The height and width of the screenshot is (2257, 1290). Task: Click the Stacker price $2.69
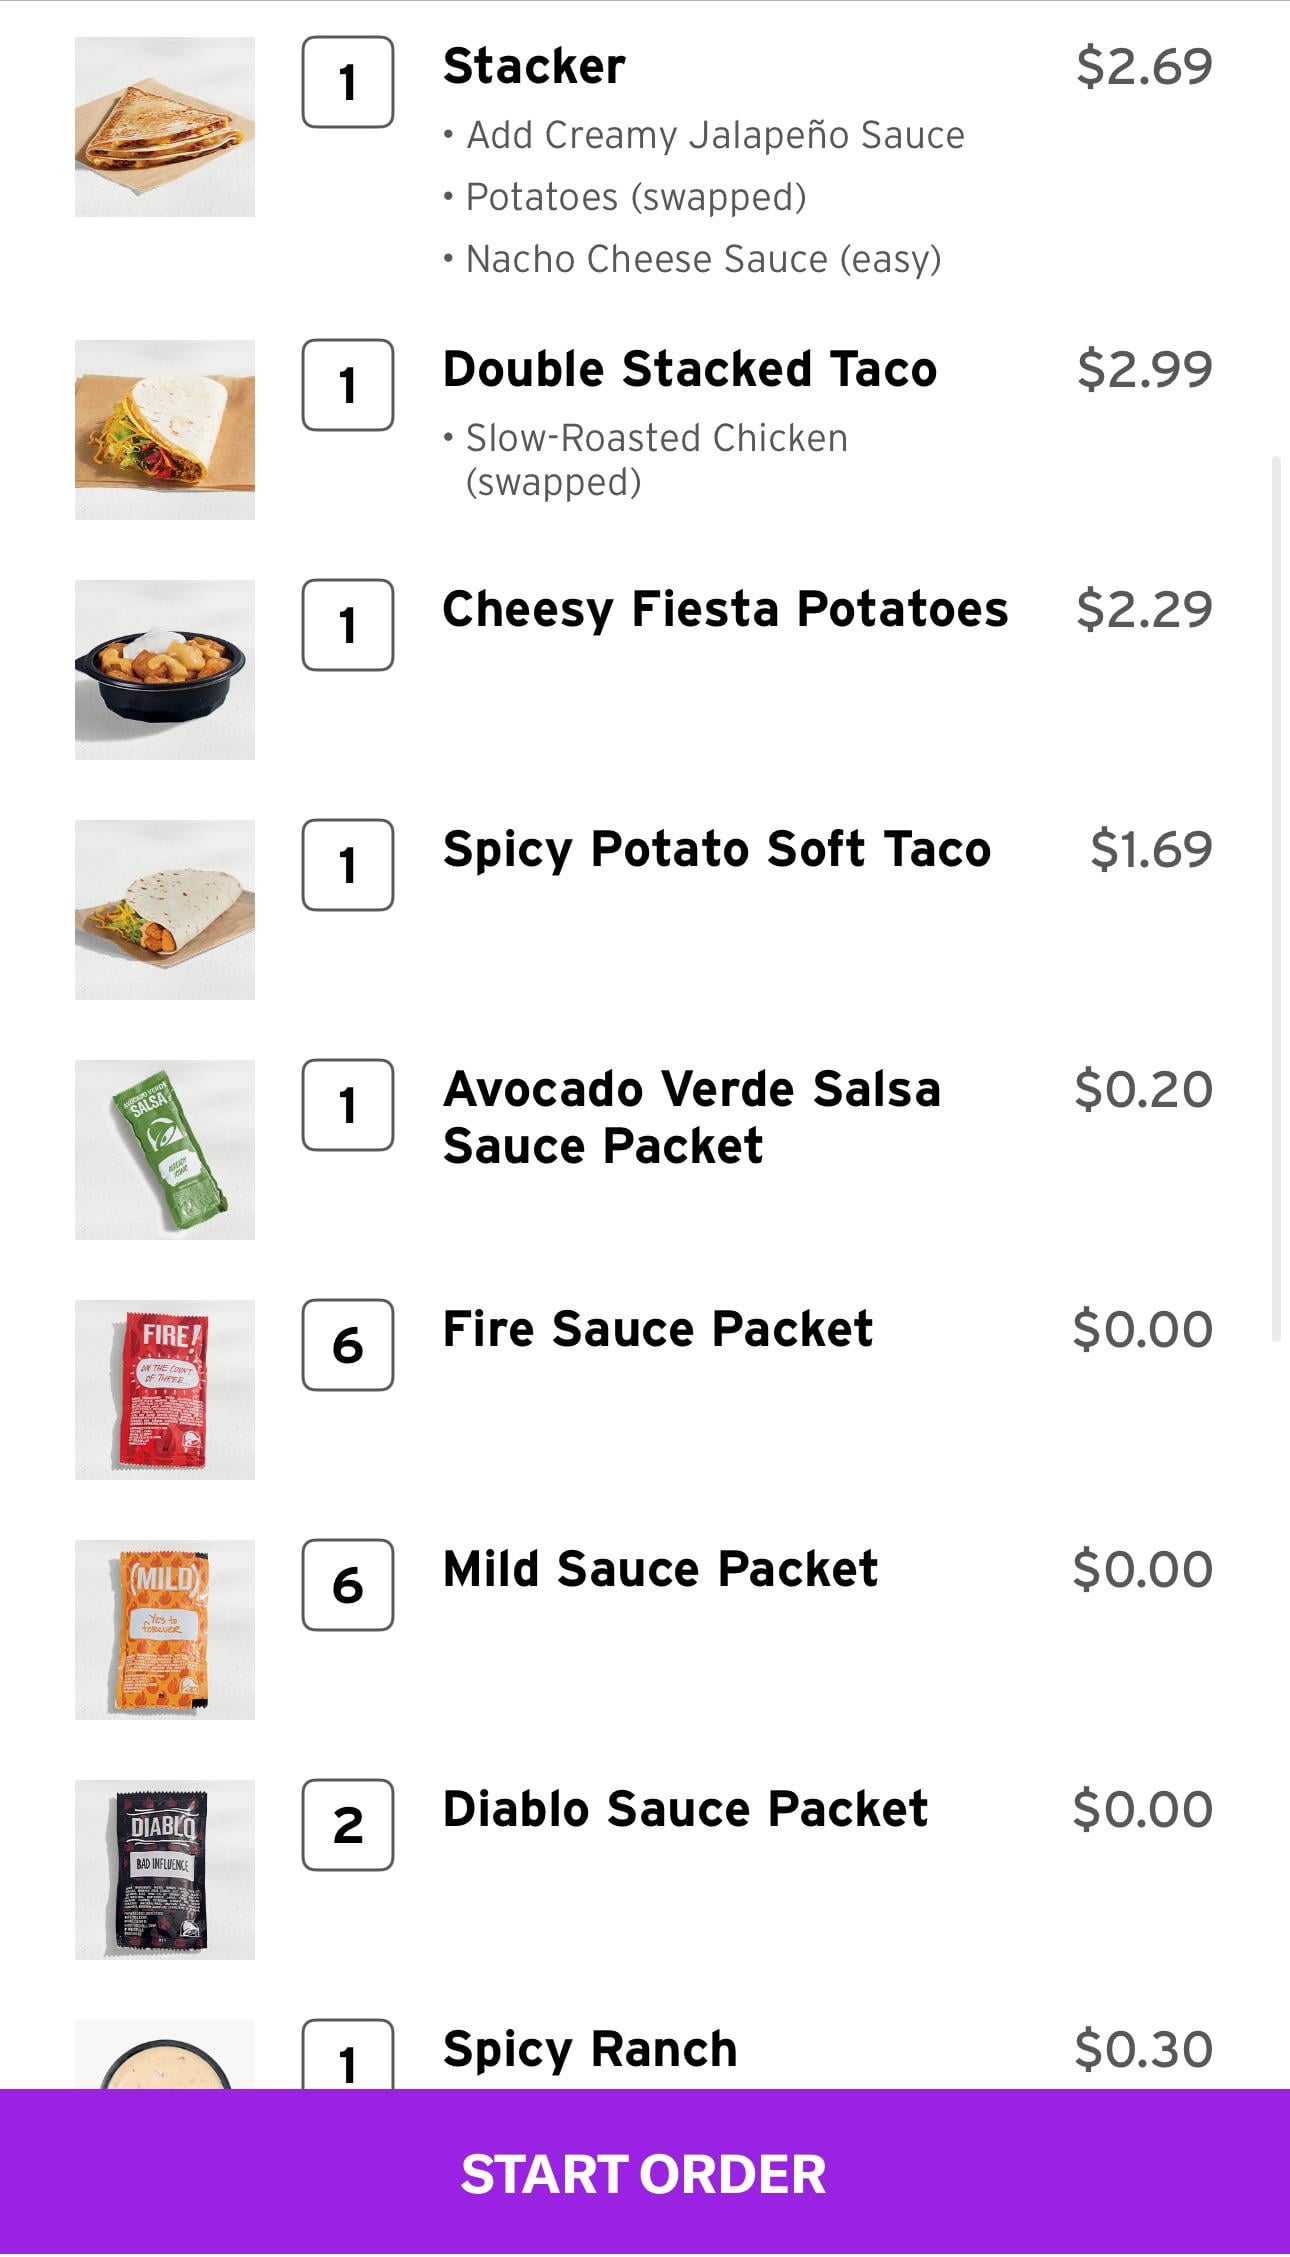coord(1144,66)
